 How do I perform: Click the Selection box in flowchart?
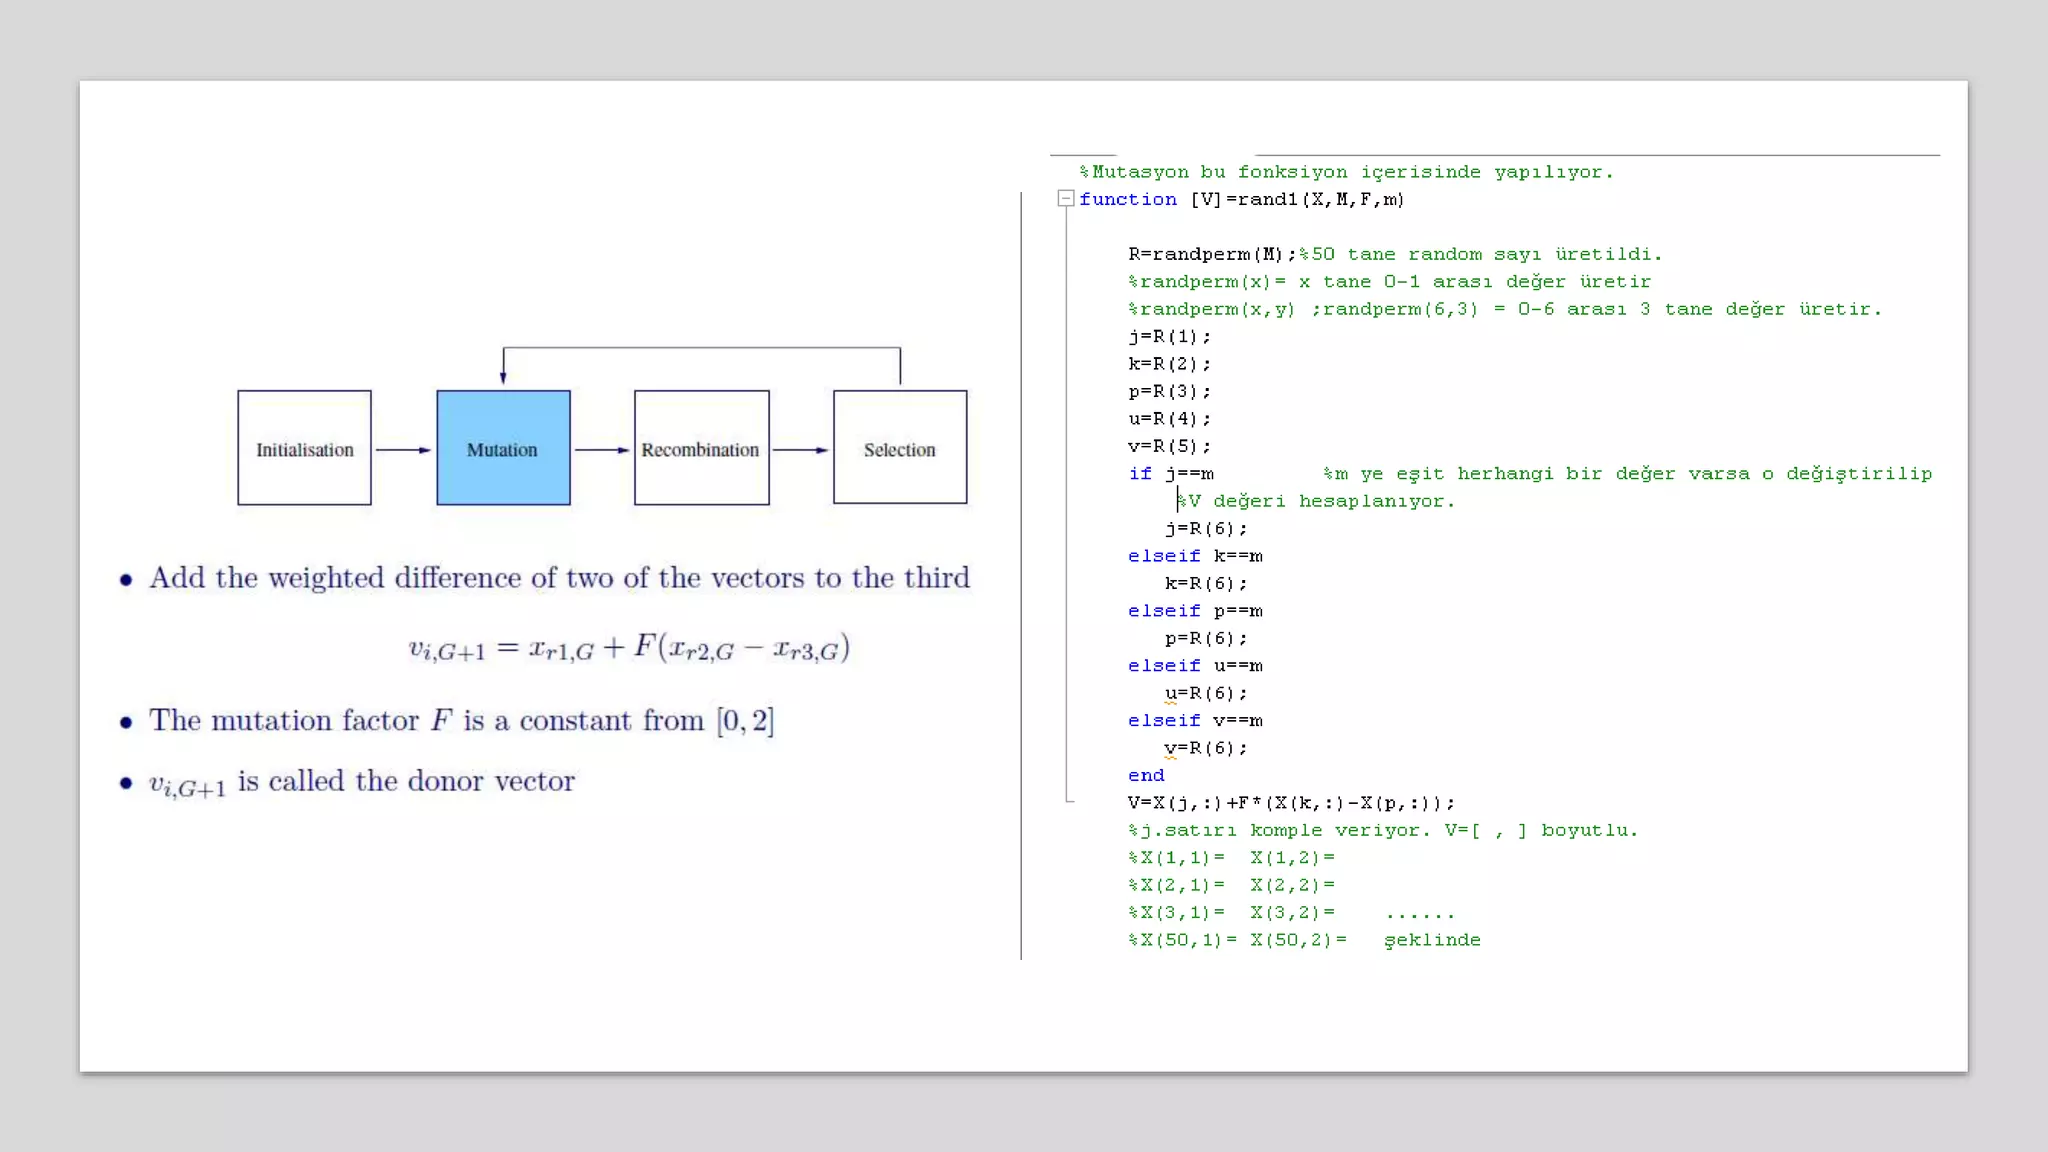(x=900, y=448)
